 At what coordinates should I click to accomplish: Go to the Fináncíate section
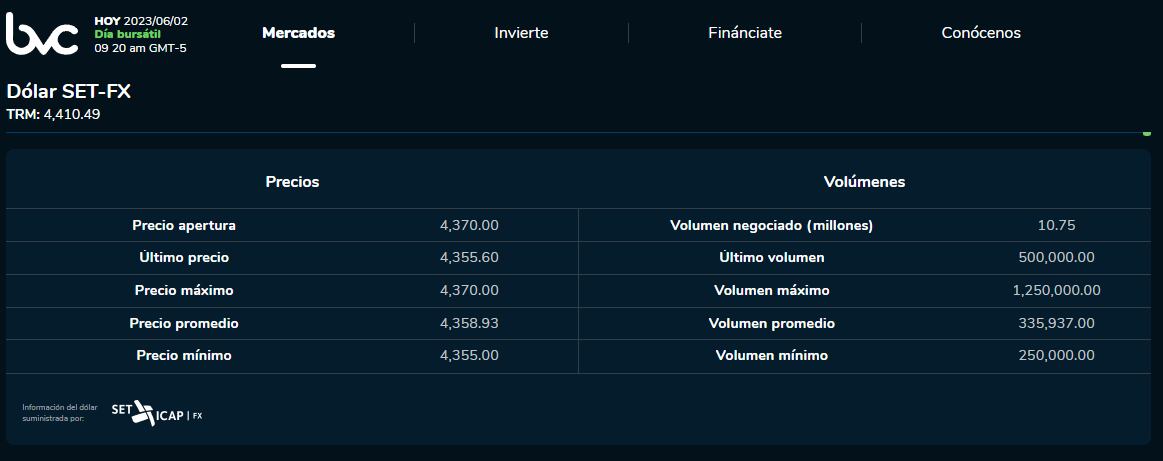[x=744, y=33]
